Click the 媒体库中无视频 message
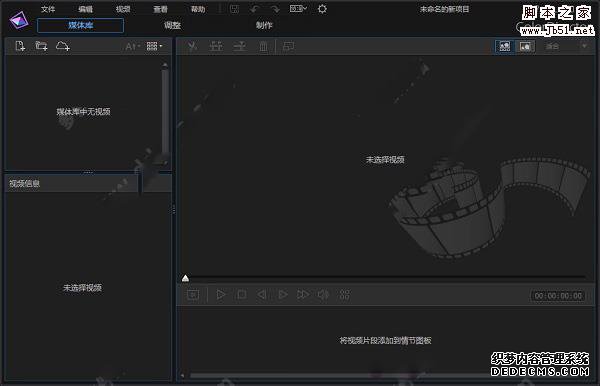This screenshot has width=600, height=386. pyautogui.click(x=83, y=112)
